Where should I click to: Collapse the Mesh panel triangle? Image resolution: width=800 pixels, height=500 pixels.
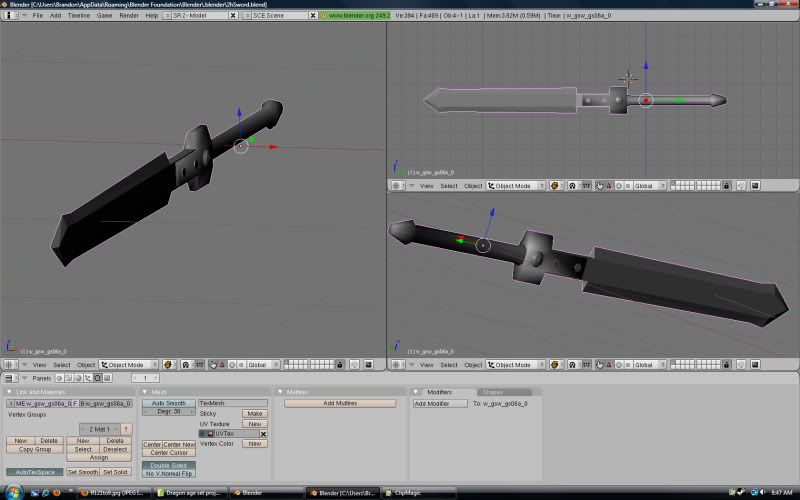click(144, 392)
